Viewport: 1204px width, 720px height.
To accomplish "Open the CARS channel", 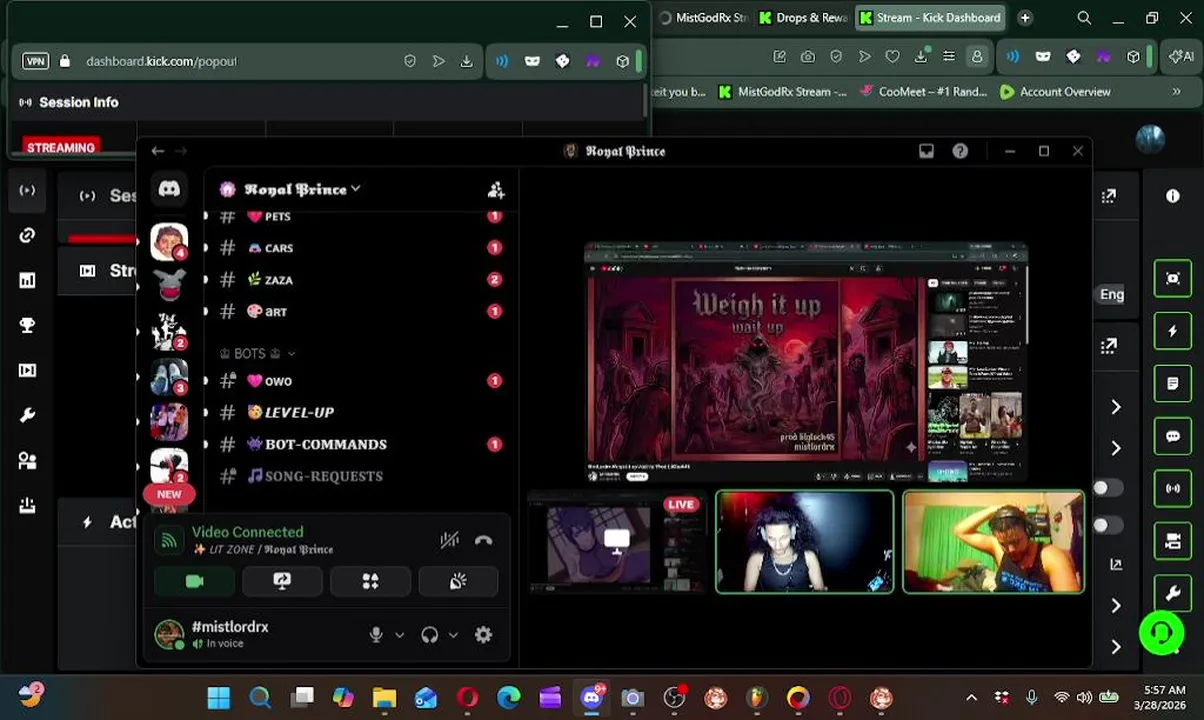I will coord(362,248).
